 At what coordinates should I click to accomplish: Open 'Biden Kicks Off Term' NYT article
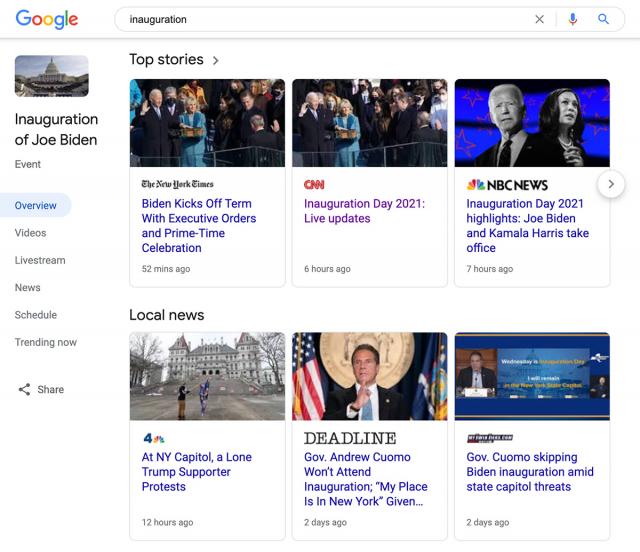tap(199, 226)
